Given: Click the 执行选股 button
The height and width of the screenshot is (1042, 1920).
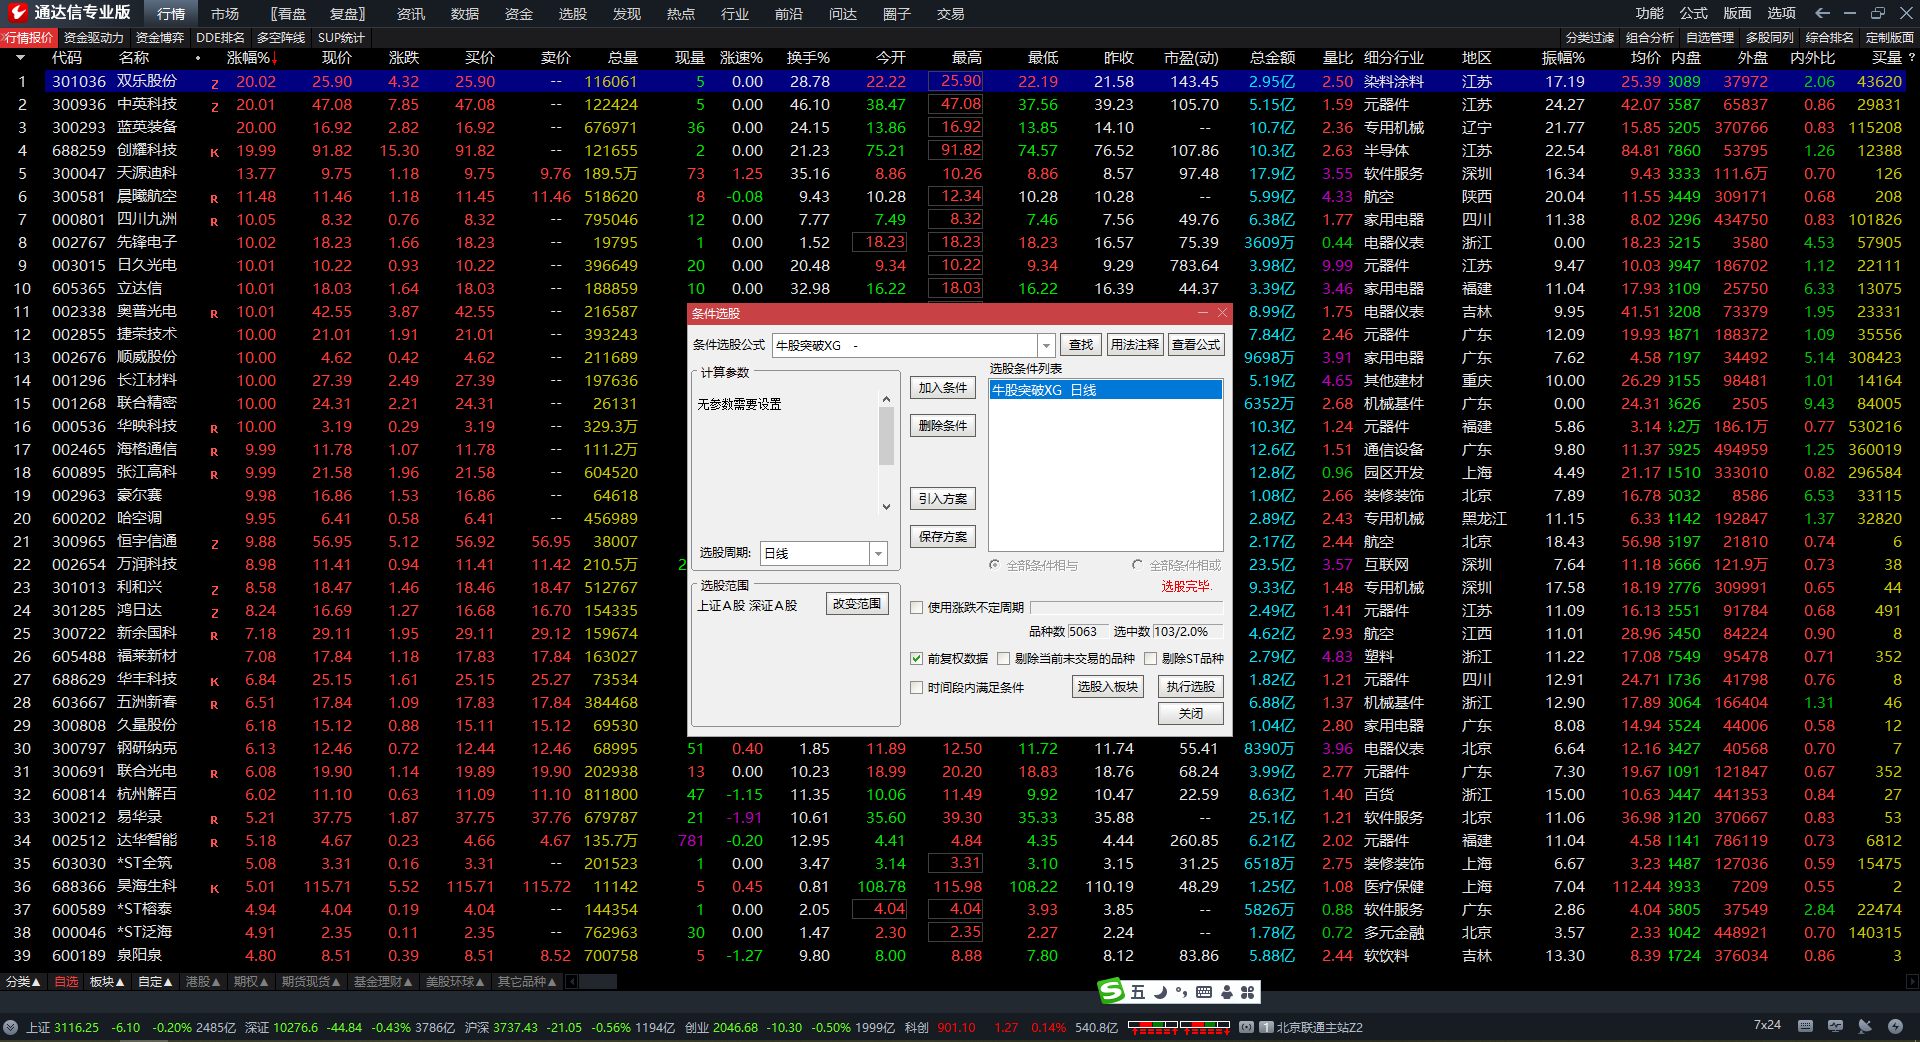Looking at the screenshot, I should pos(1191,687).
